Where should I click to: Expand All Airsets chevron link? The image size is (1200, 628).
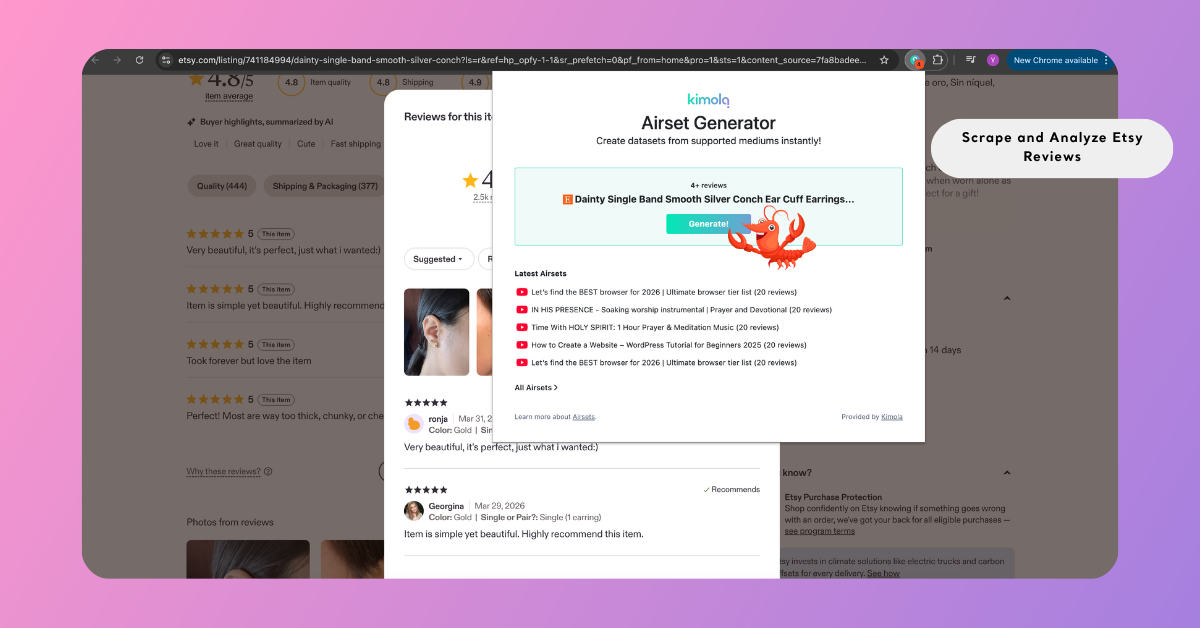537,387
